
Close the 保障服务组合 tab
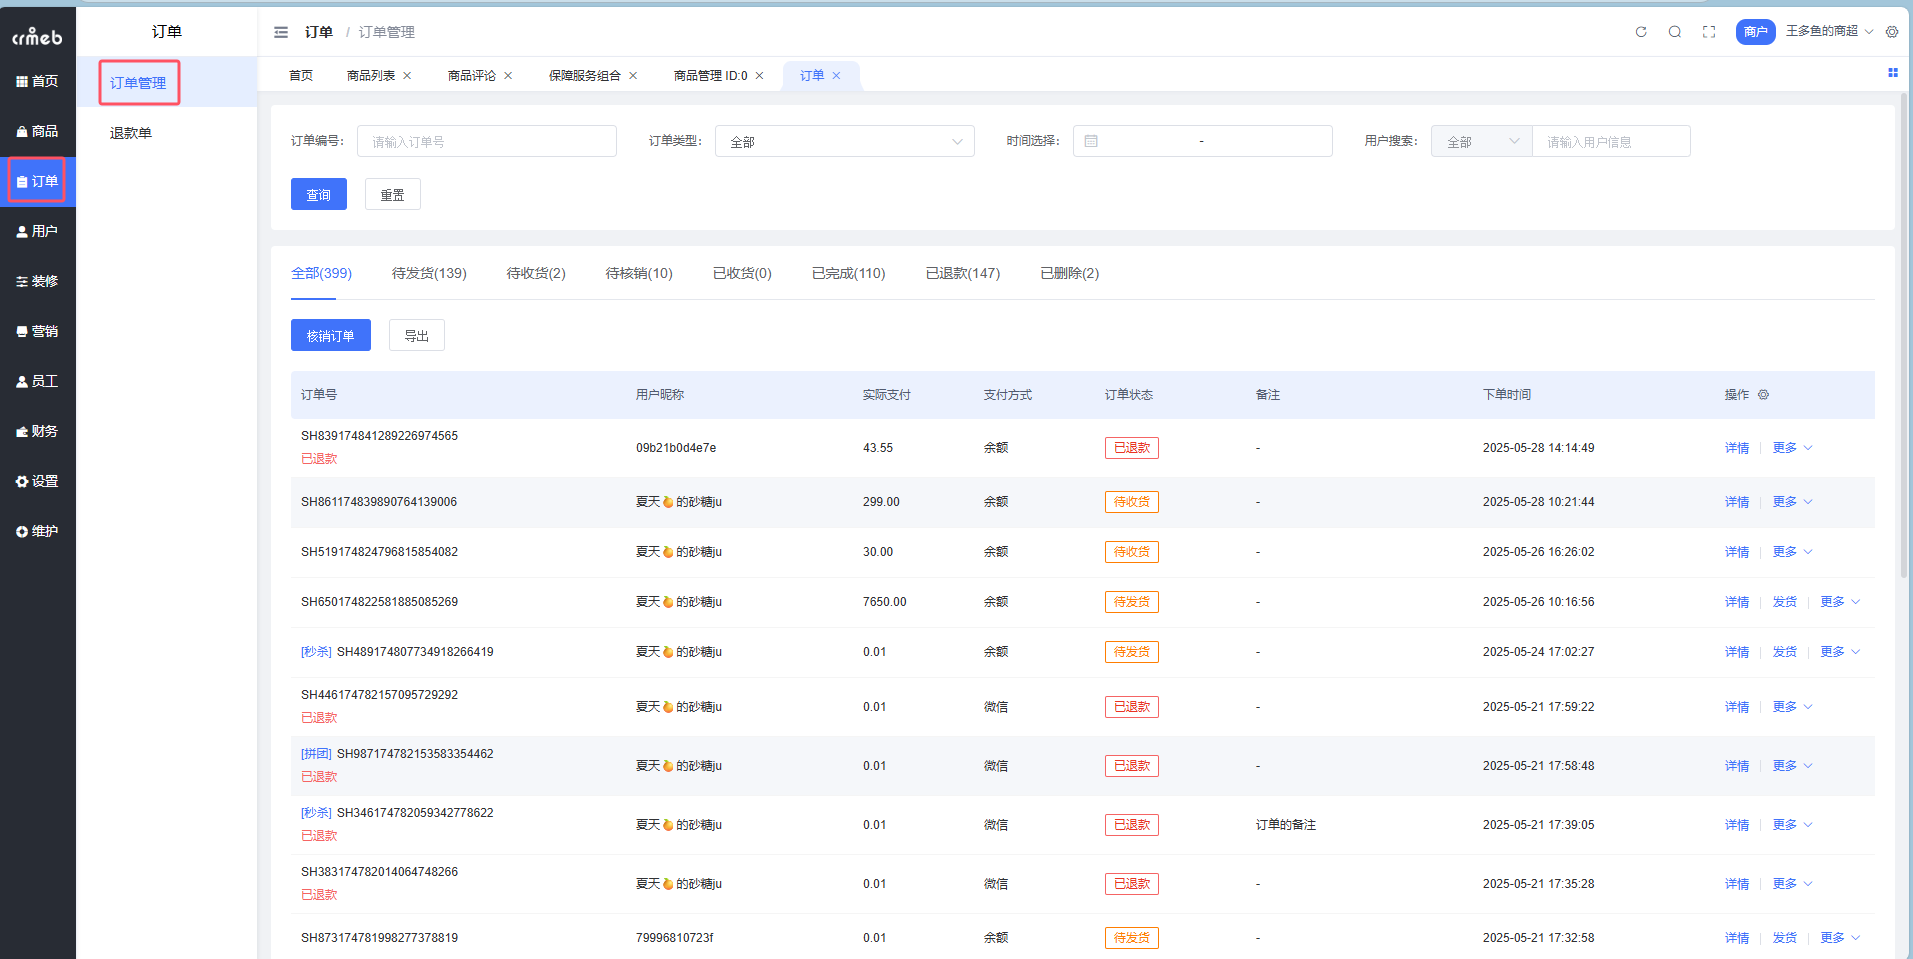(633, 76)
